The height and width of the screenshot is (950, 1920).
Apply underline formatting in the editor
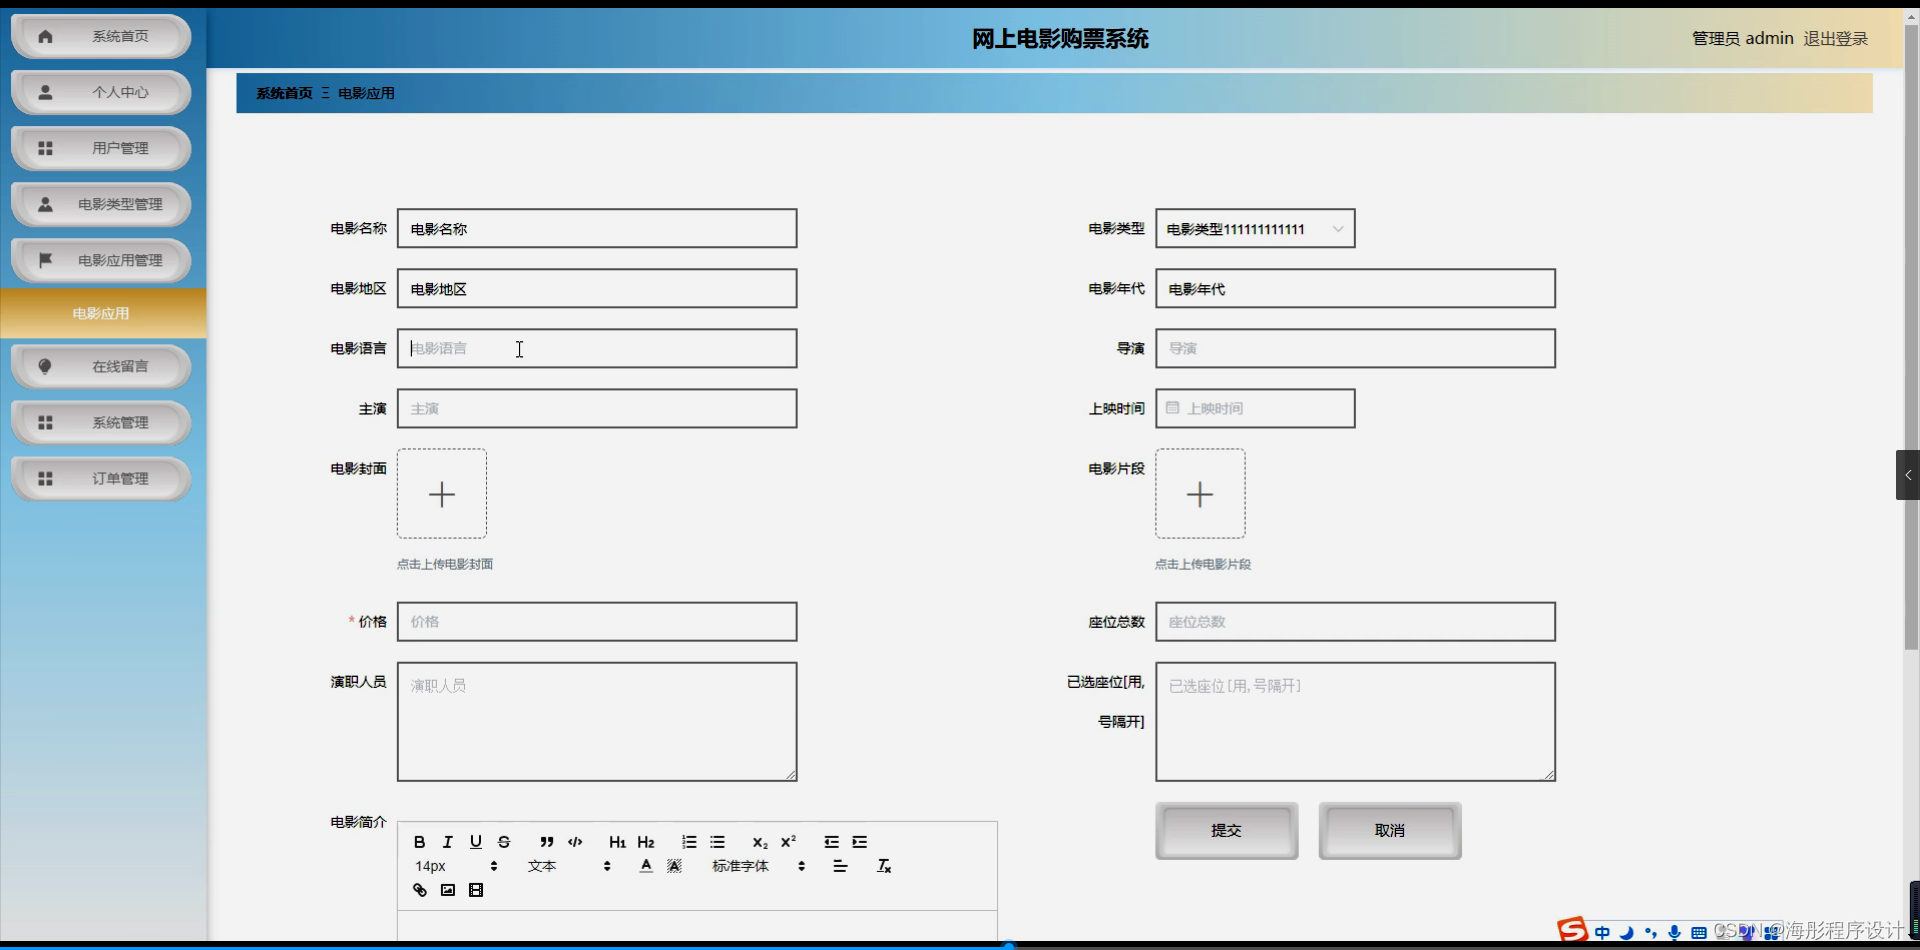[476, 841]
